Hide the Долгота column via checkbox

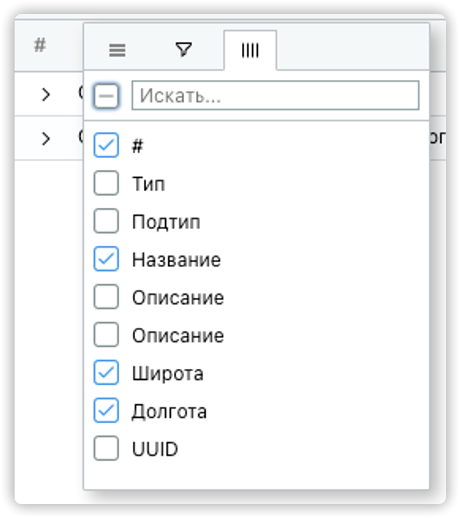click(106, 410)
